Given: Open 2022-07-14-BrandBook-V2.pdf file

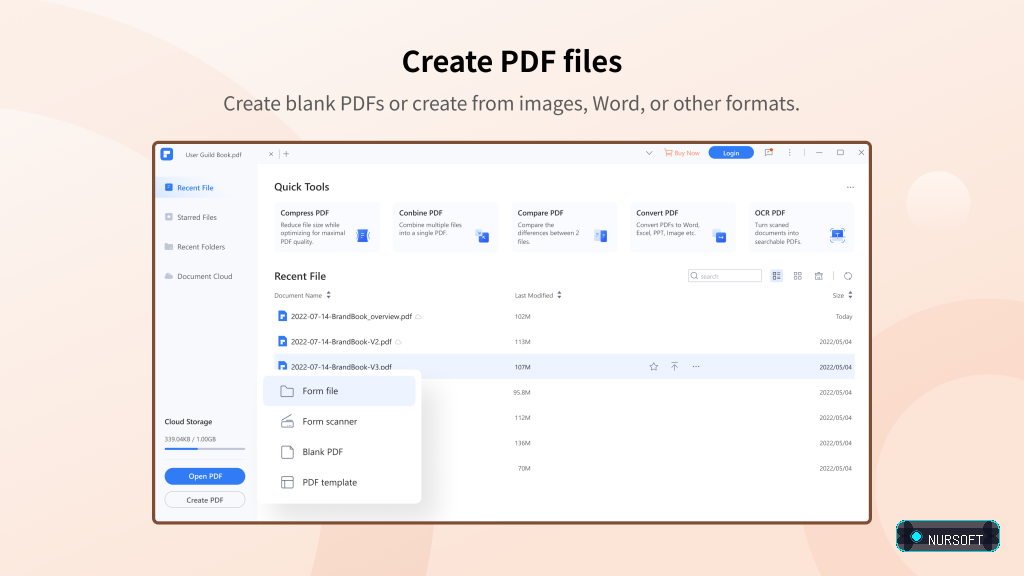Looking at the screenshot, I should point(341,342).
